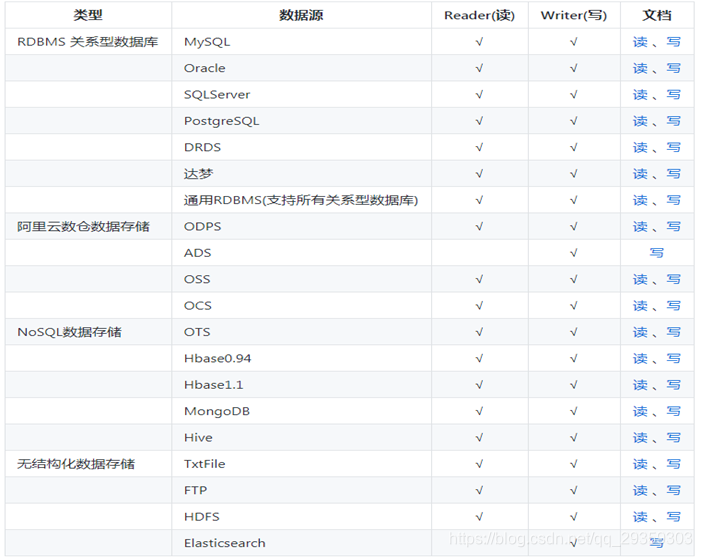
Task: Open the 读 doc link for OTS
Action: (x=640, y=333)
